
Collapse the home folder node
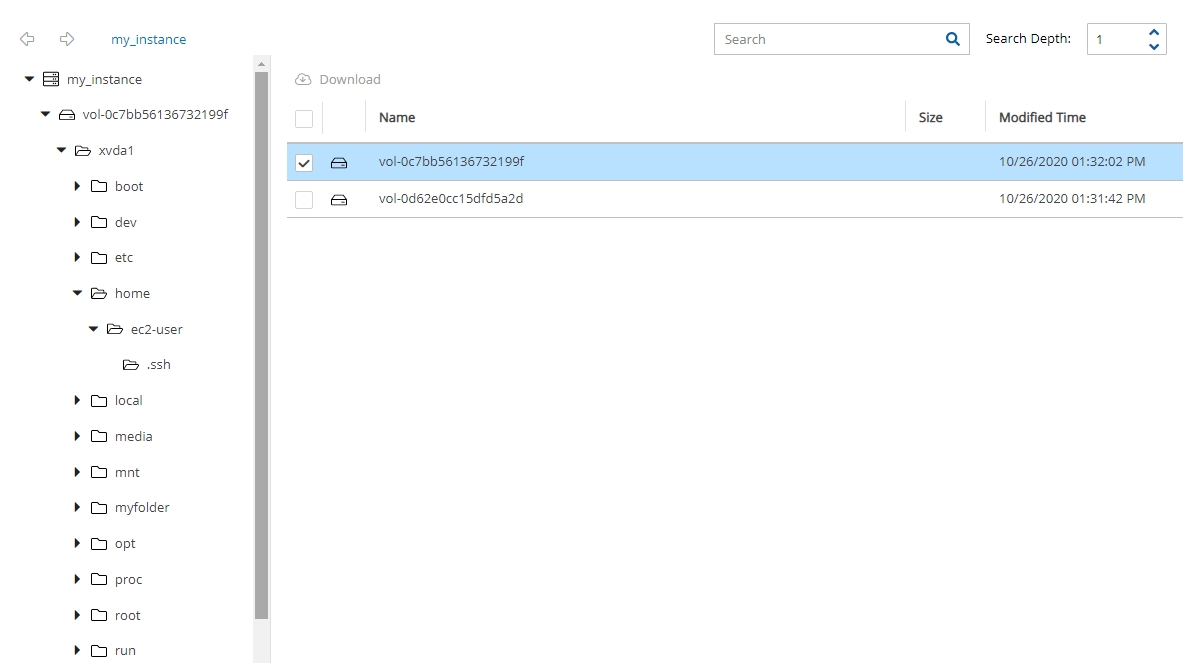click(77, 294)
